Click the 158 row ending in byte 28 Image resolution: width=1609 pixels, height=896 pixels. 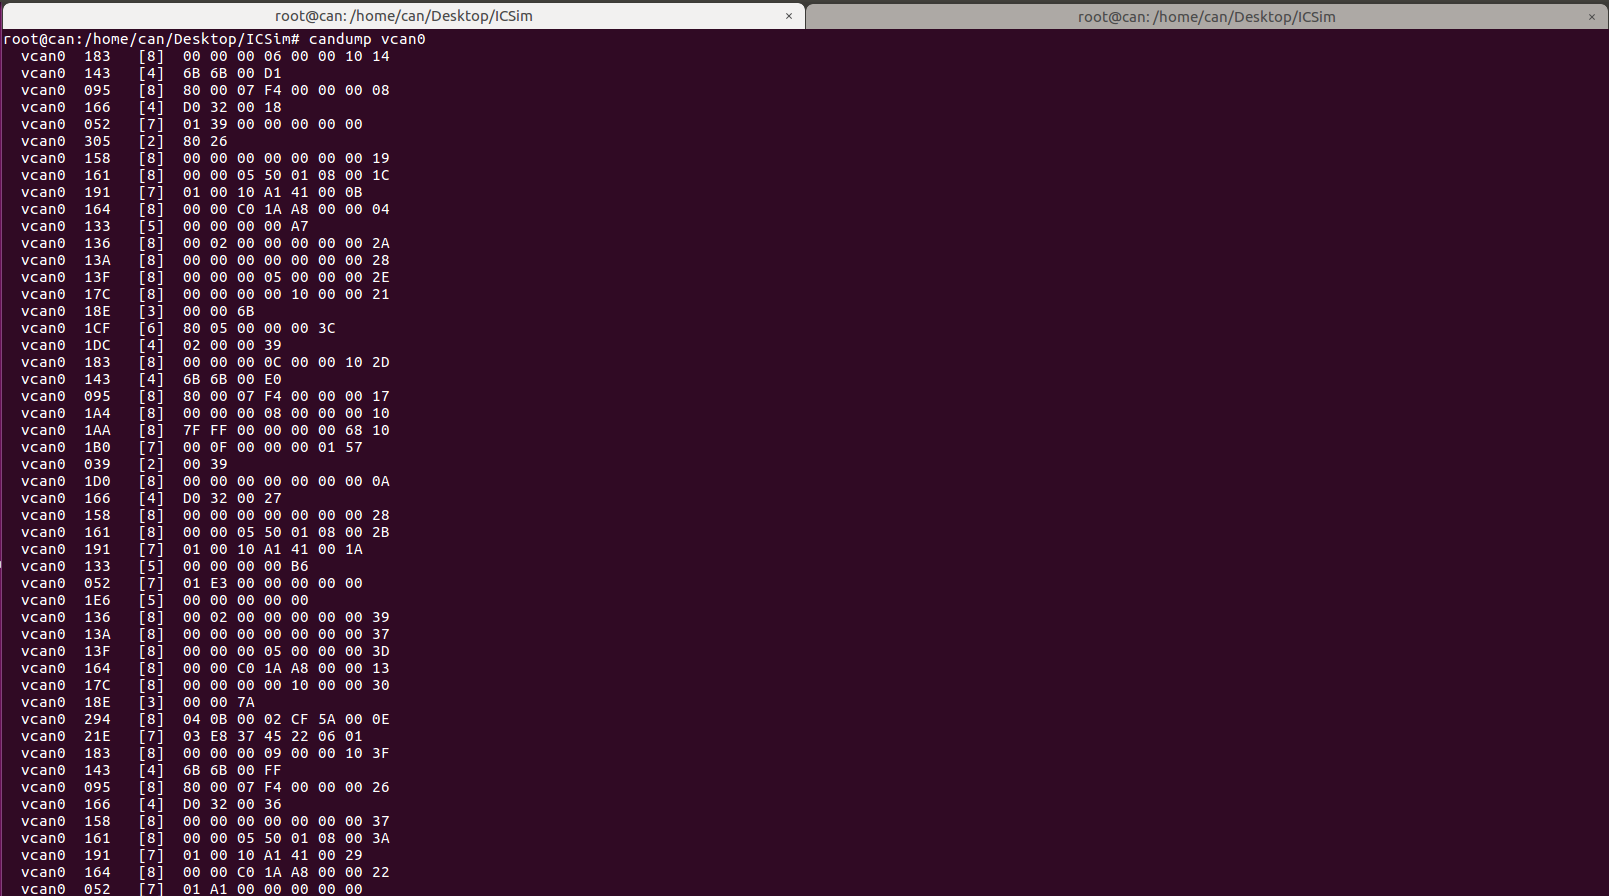[x=205, y=515]
